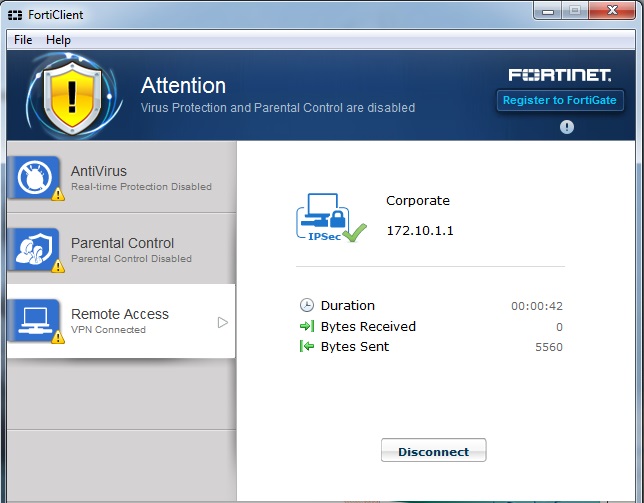Open the Help menu

pos(58,40)
